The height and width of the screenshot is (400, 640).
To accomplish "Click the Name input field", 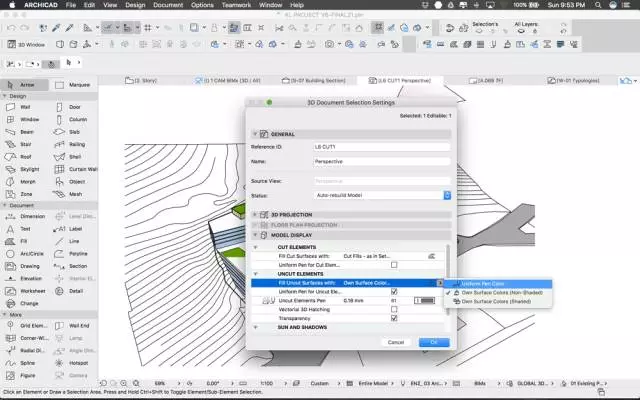I will (x=381, y=160).
